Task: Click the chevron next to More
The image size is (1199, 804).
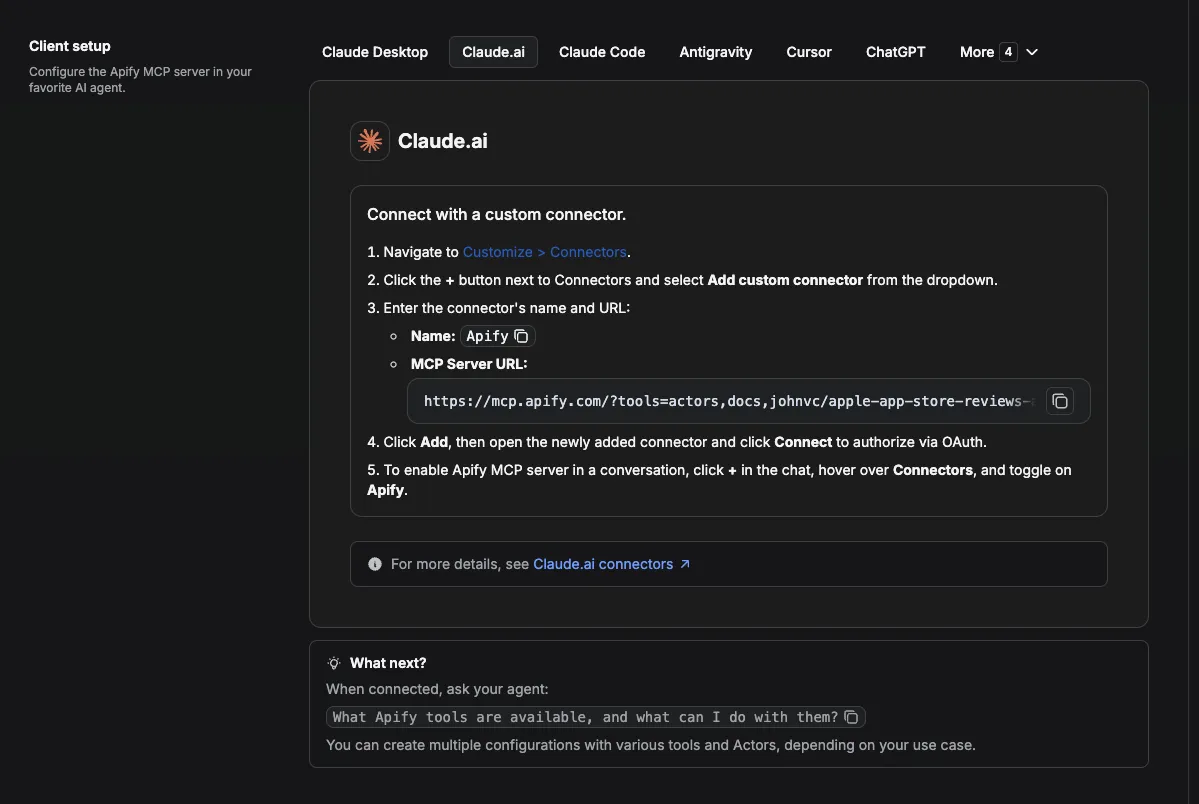Action: tap(1032, 52)
